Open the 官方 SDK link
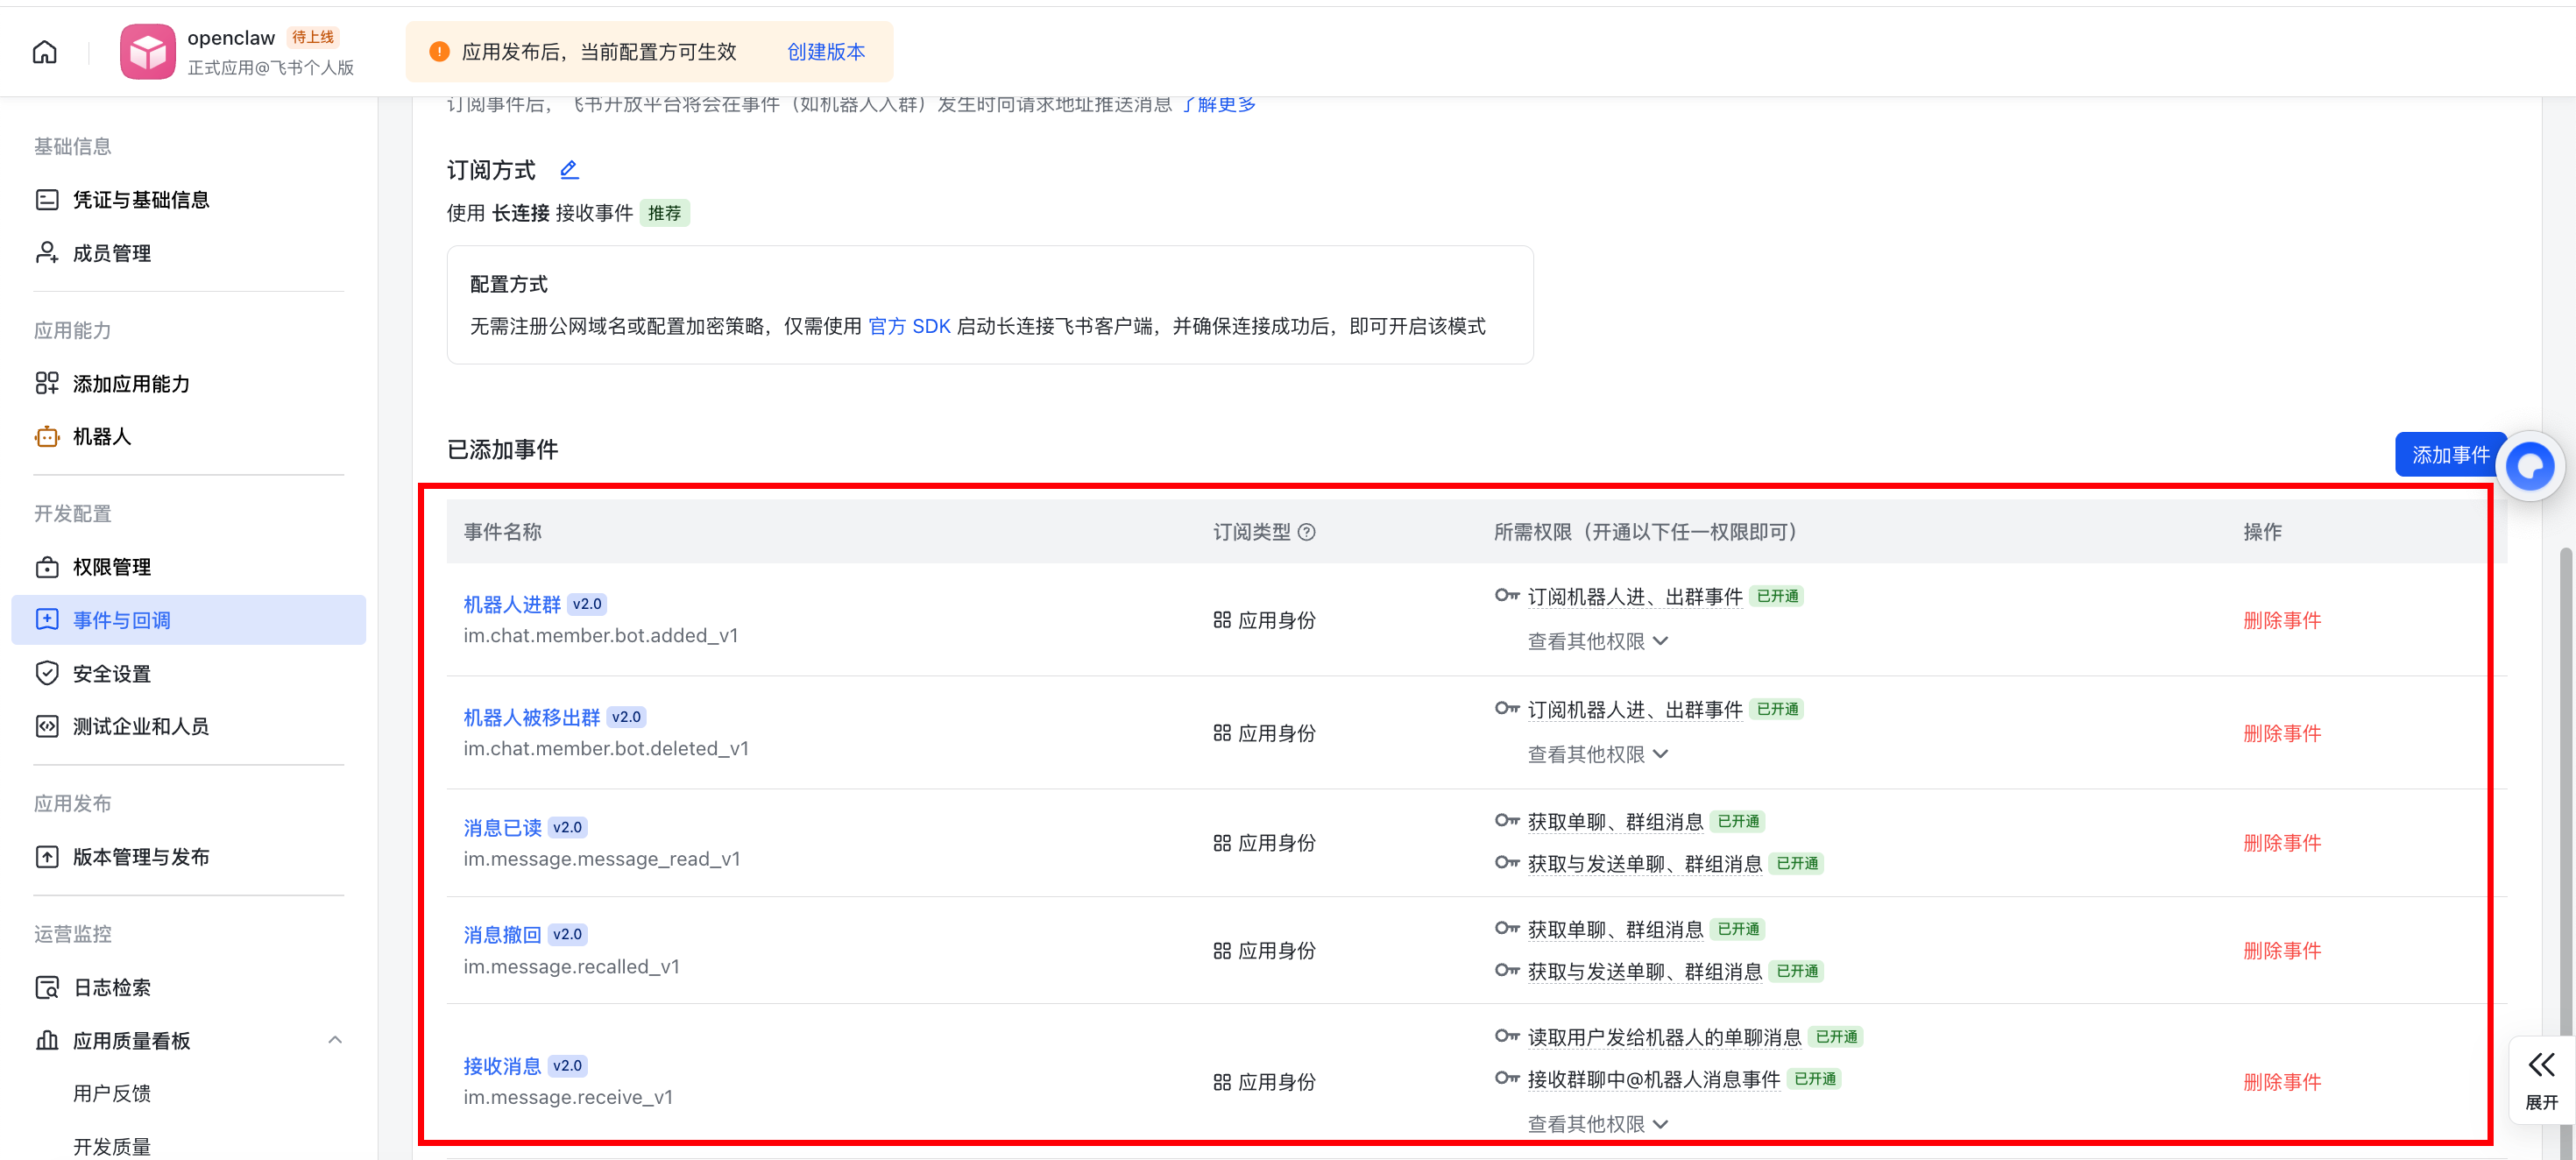 909,326
